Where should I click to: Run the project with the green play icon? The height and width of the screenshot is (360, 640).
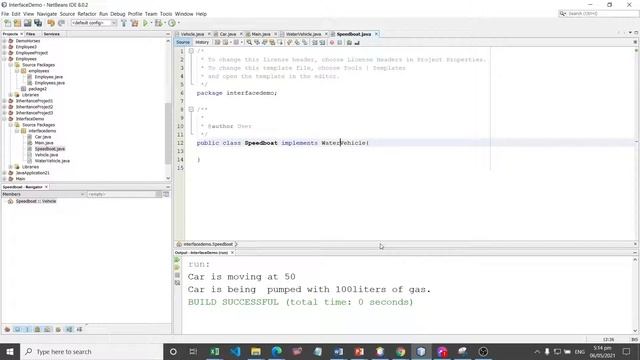(145, 23)
